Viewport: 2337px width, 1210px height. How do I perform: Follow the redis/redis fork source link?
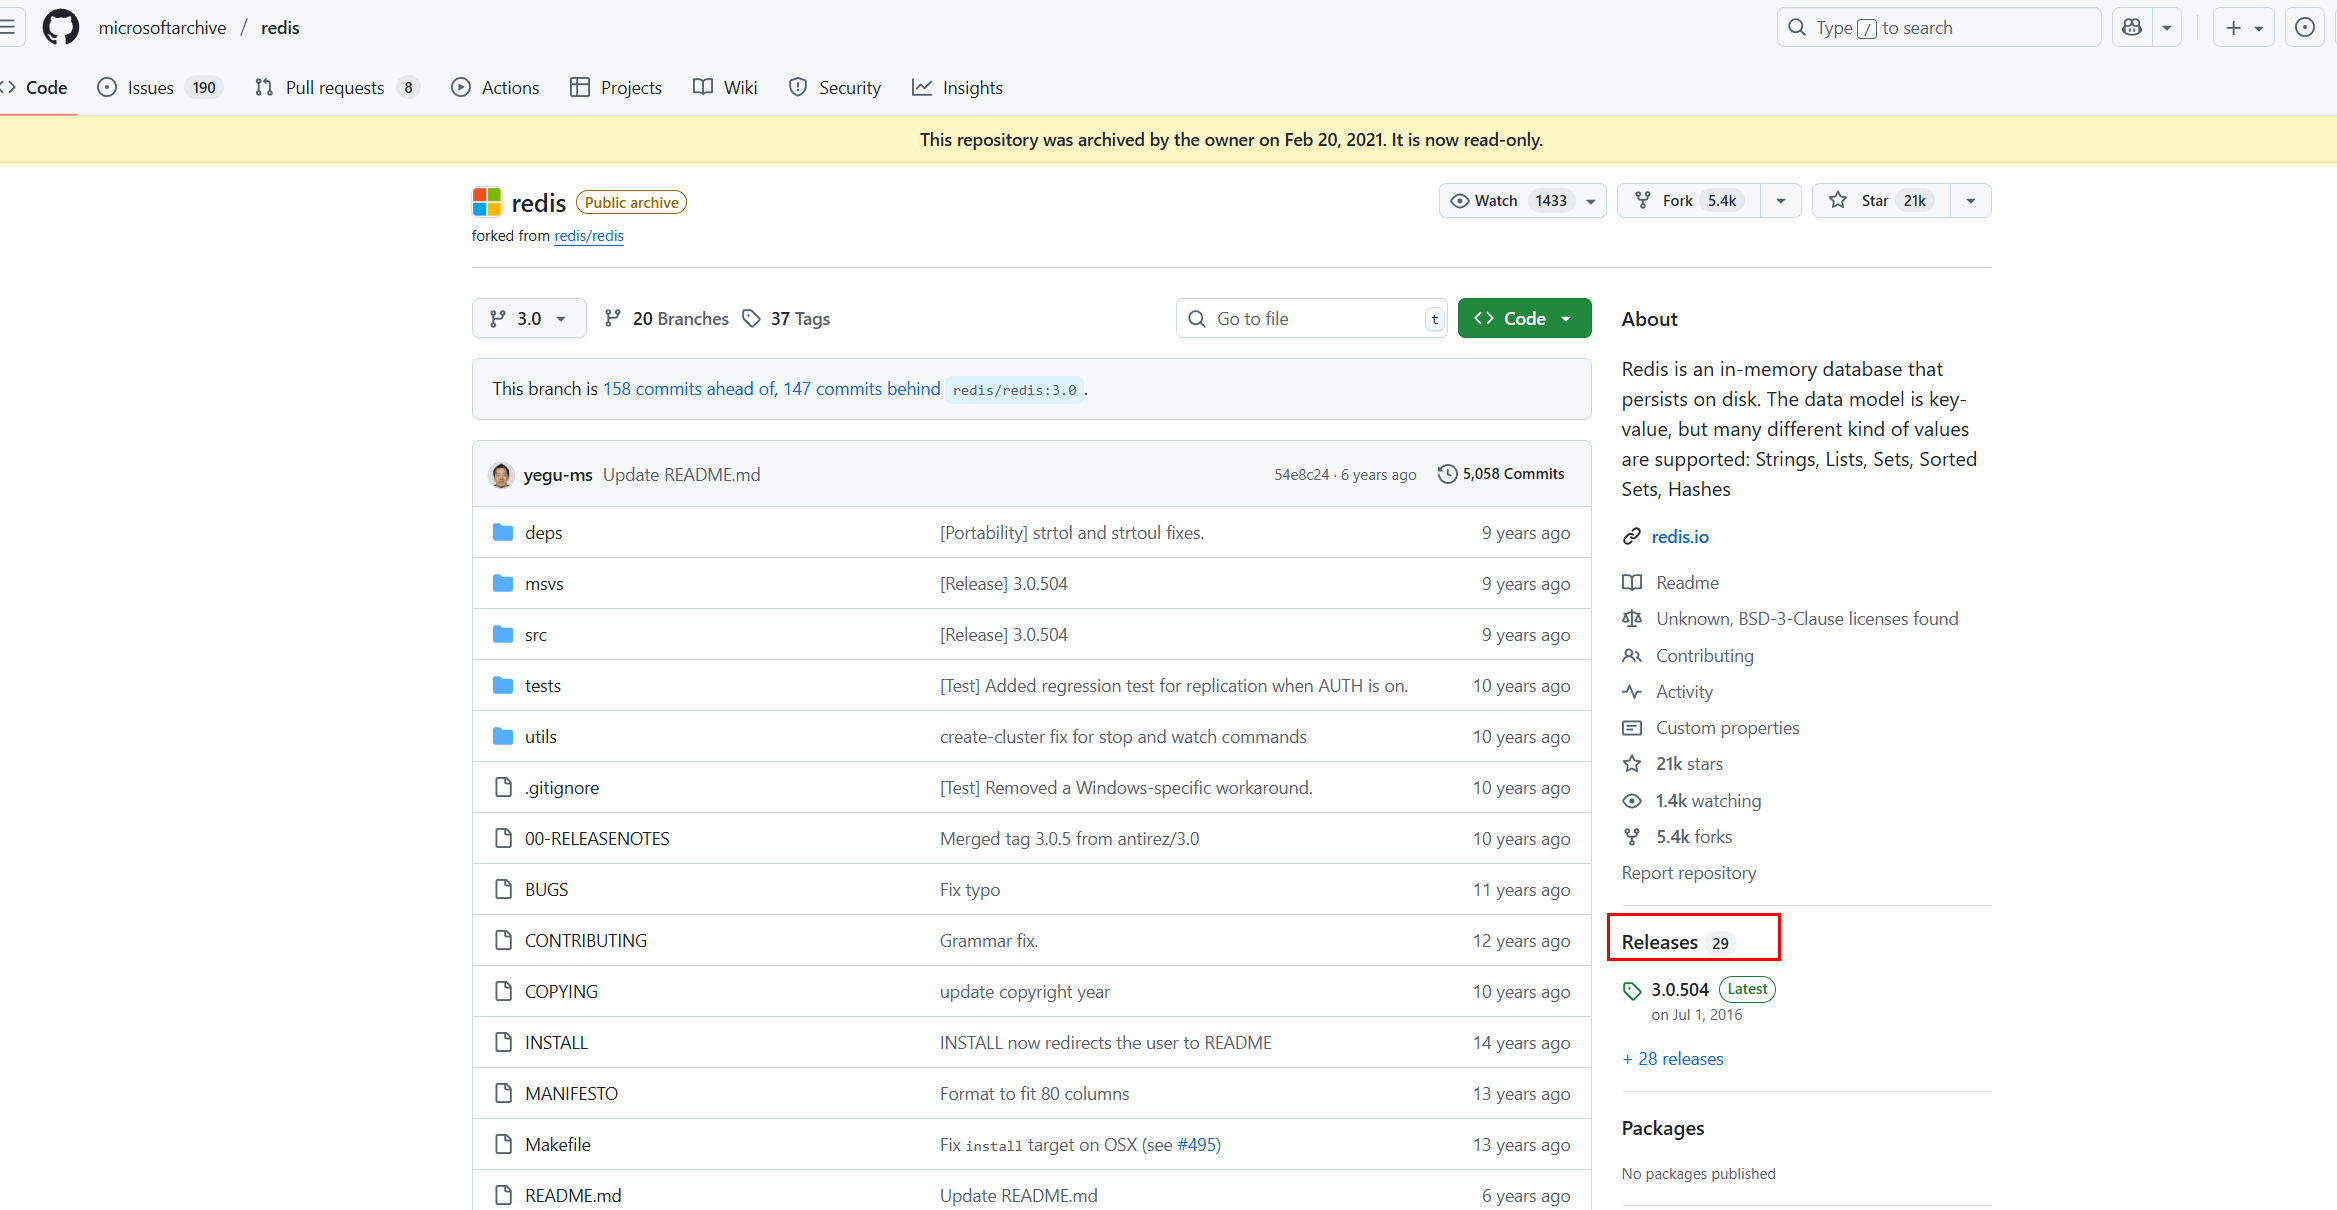(589, 236)
